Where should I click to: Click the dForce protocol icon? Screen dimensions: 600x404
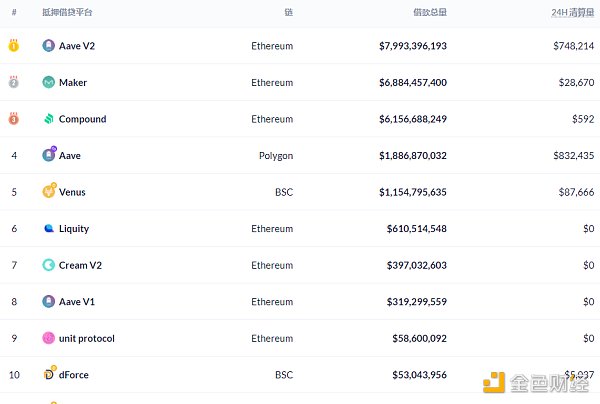click(x=48, y=374)
